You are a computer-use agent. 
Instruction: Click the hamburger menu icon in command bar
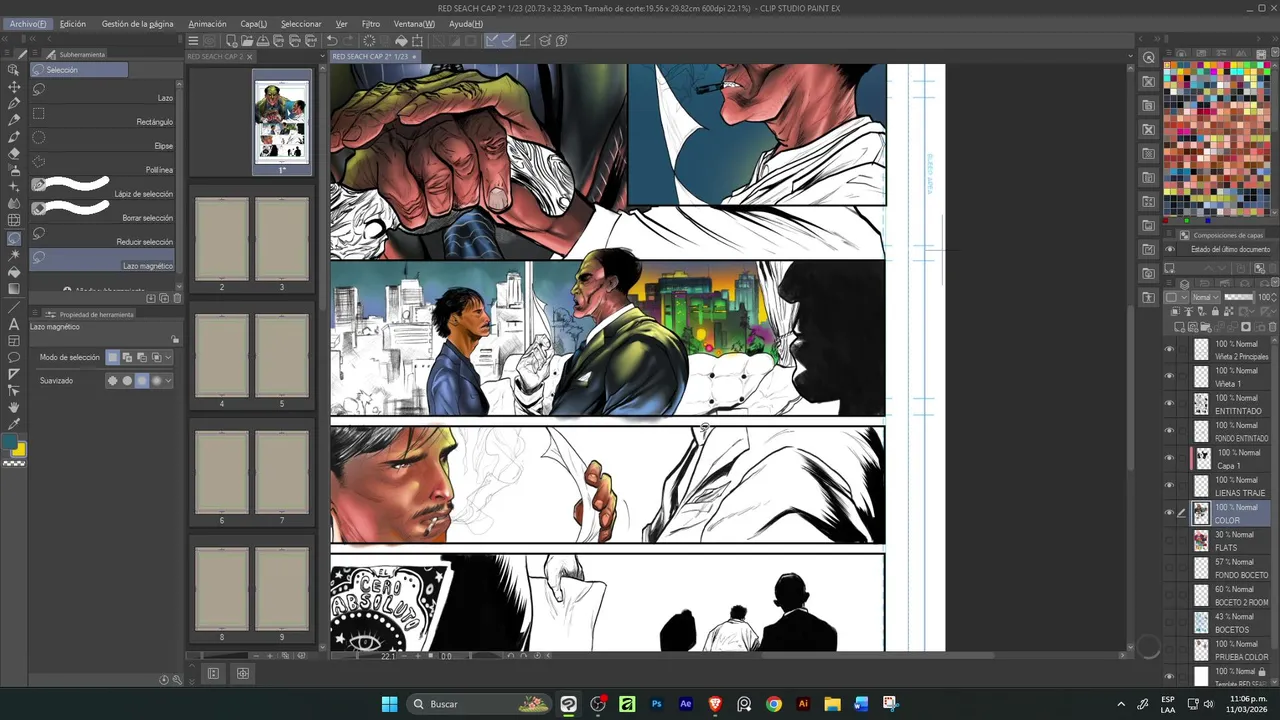tap(193, 41)
